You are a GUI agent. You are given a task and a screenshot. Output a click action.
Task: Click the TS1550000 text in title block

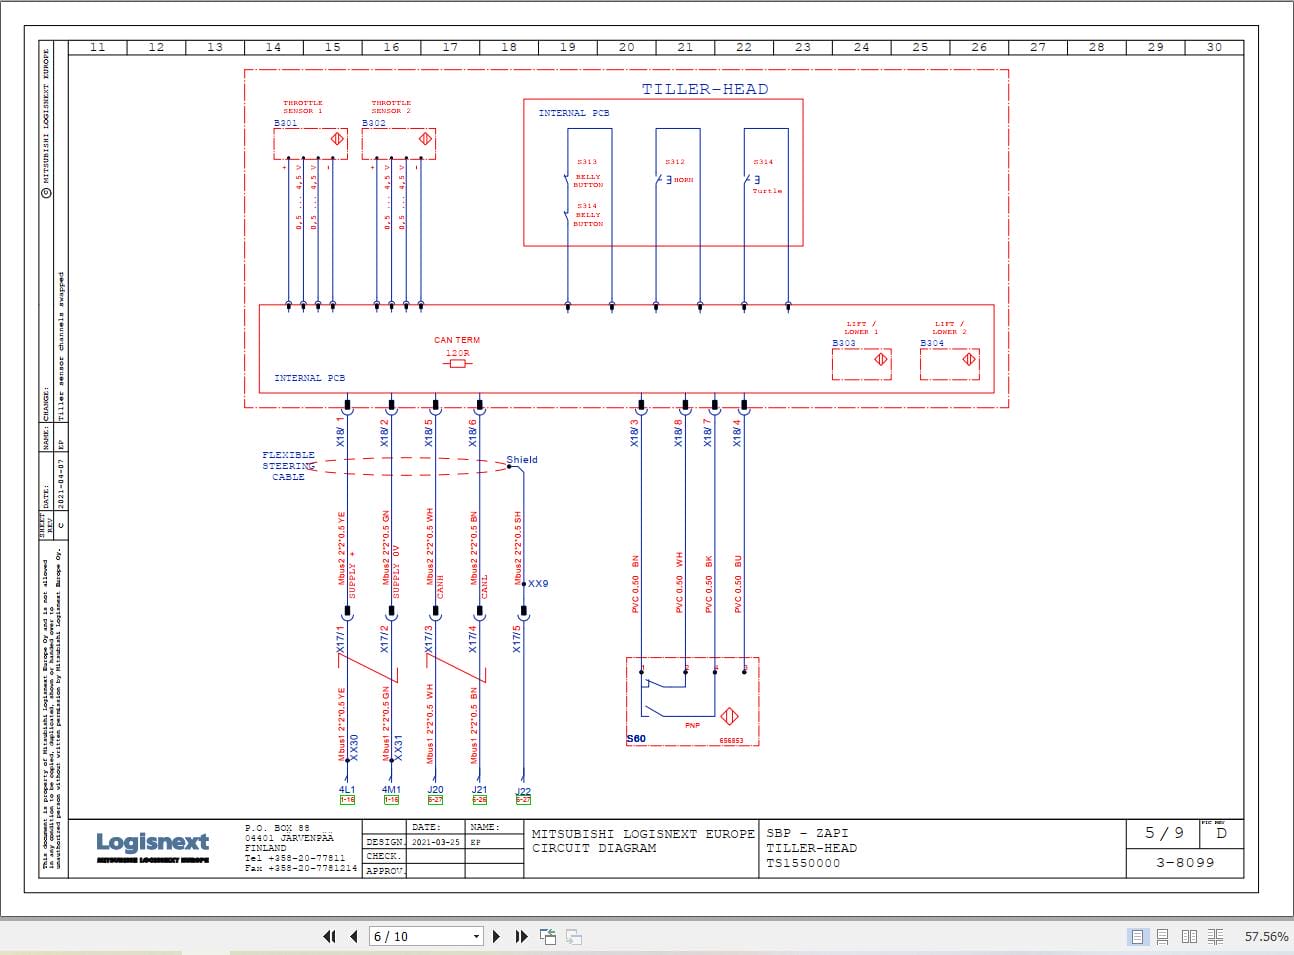tap(804, 864)
